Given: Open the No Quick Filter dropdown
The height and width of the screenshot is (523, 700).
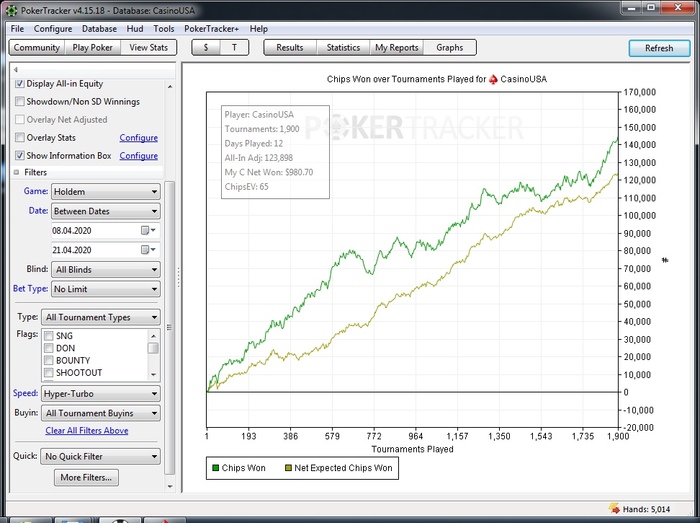Looking at the screenshot, I should pyautogui.click(x=101, y=457).
